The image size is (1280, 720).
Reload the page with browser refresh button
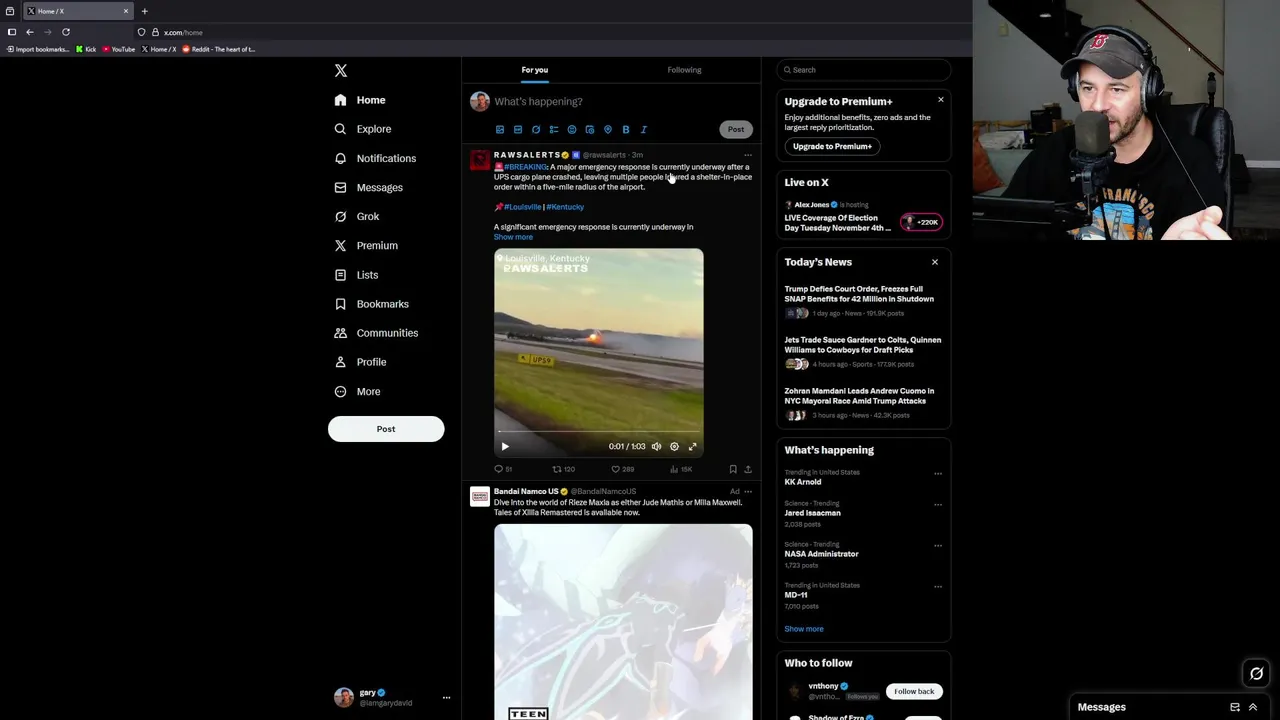tap(66, 32)
